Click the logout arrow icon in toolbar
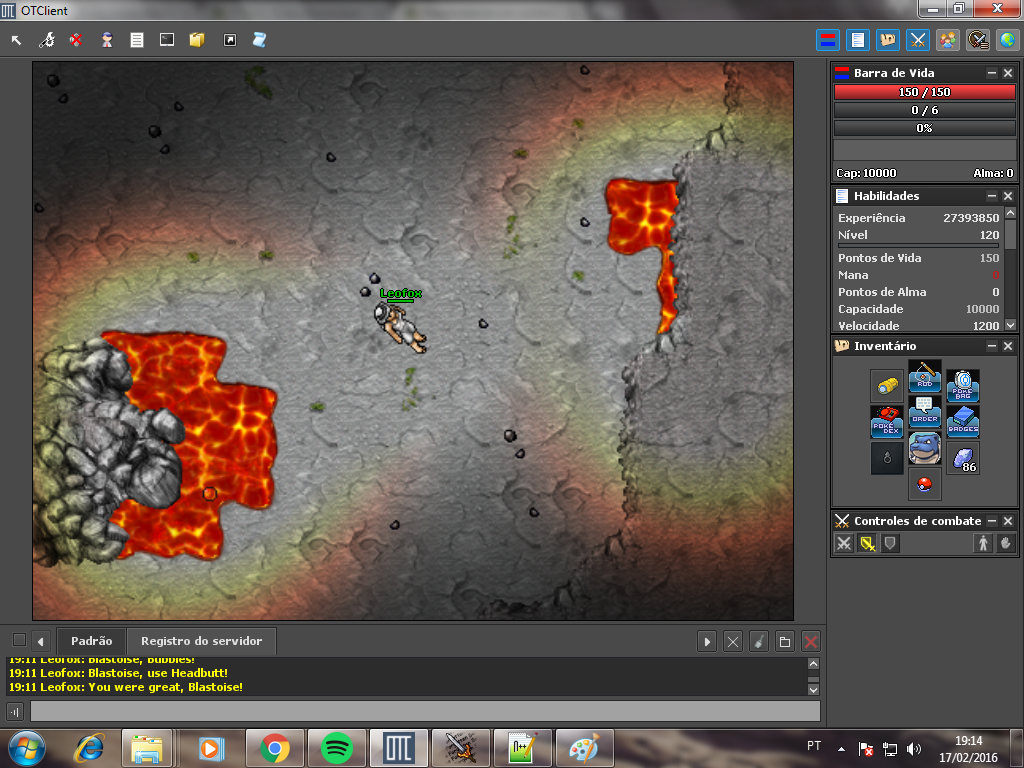The width and height of the screenshot is (1024, 768). pos(16,40)
